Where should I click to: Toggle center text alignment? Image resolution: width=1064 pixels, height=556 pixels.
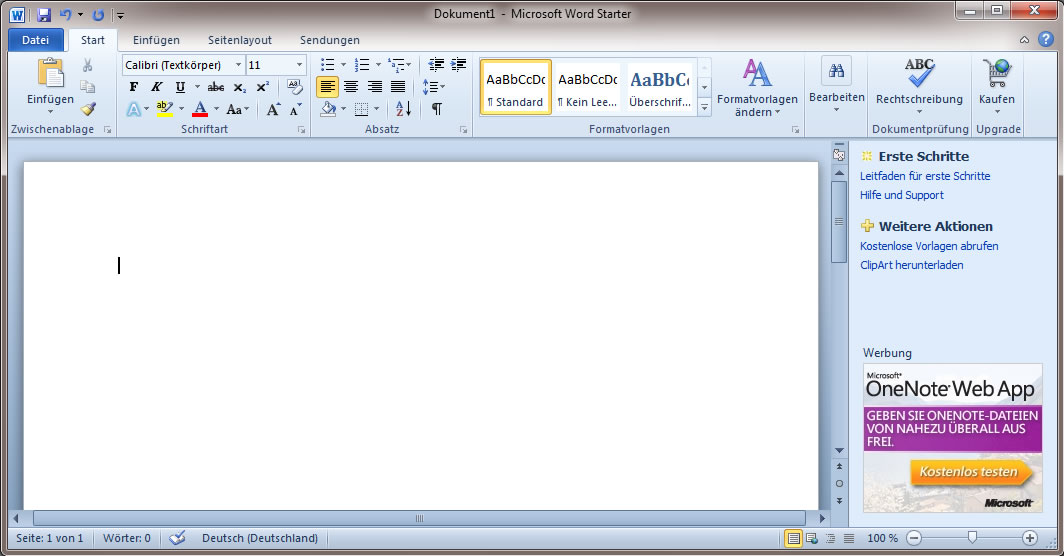coord(351,87)
